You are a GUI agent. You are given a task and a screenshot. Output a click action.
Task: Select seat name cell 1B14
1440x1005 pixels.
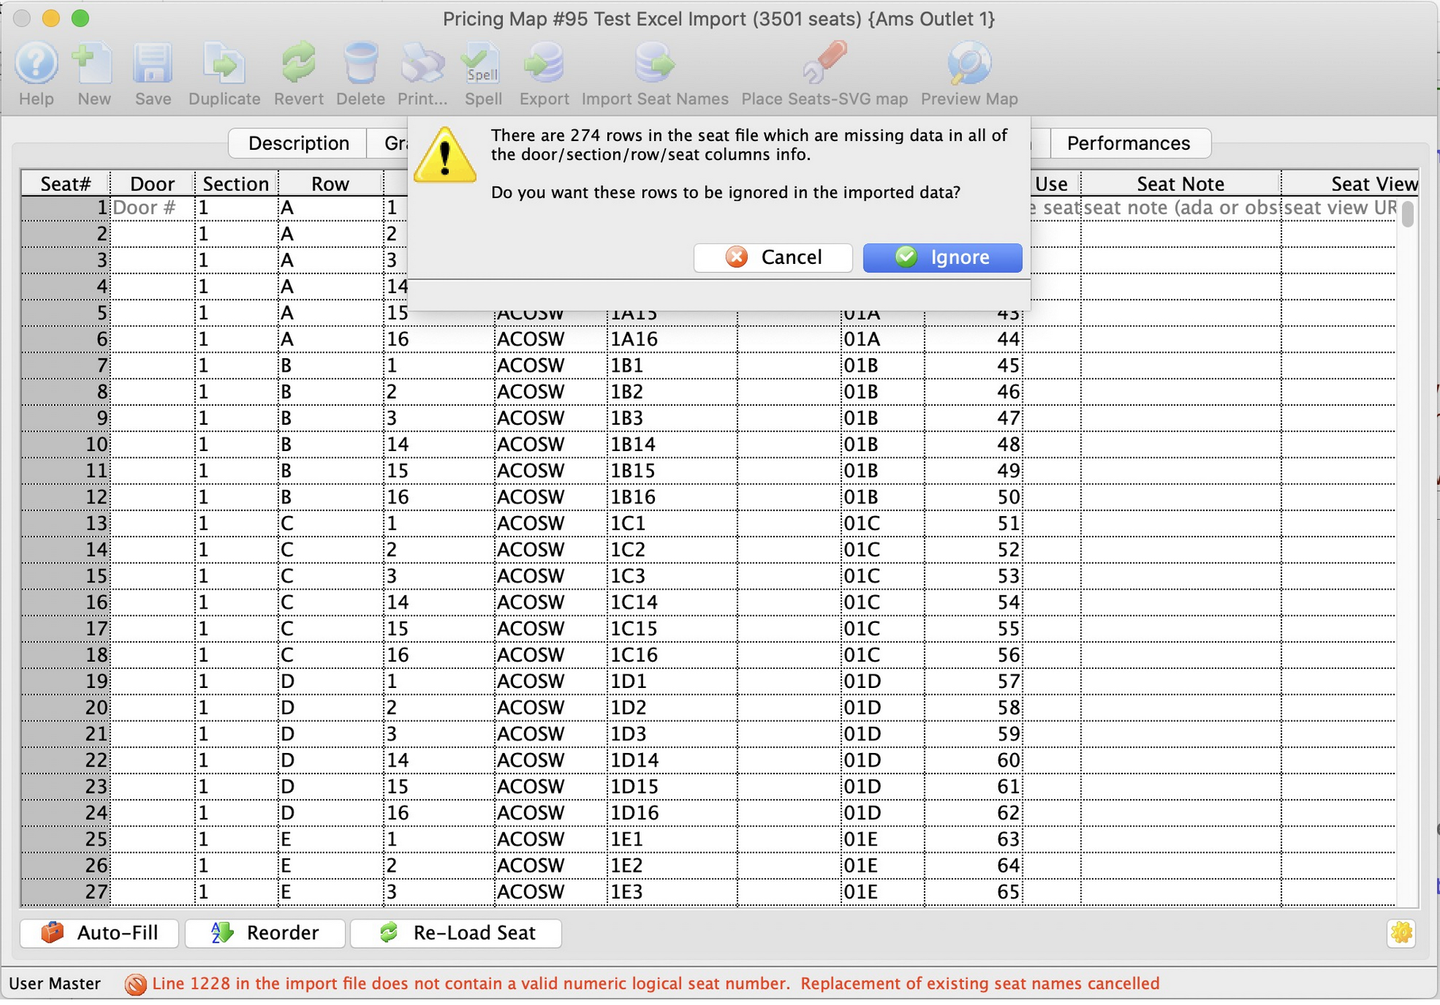[x=672, y=444]
